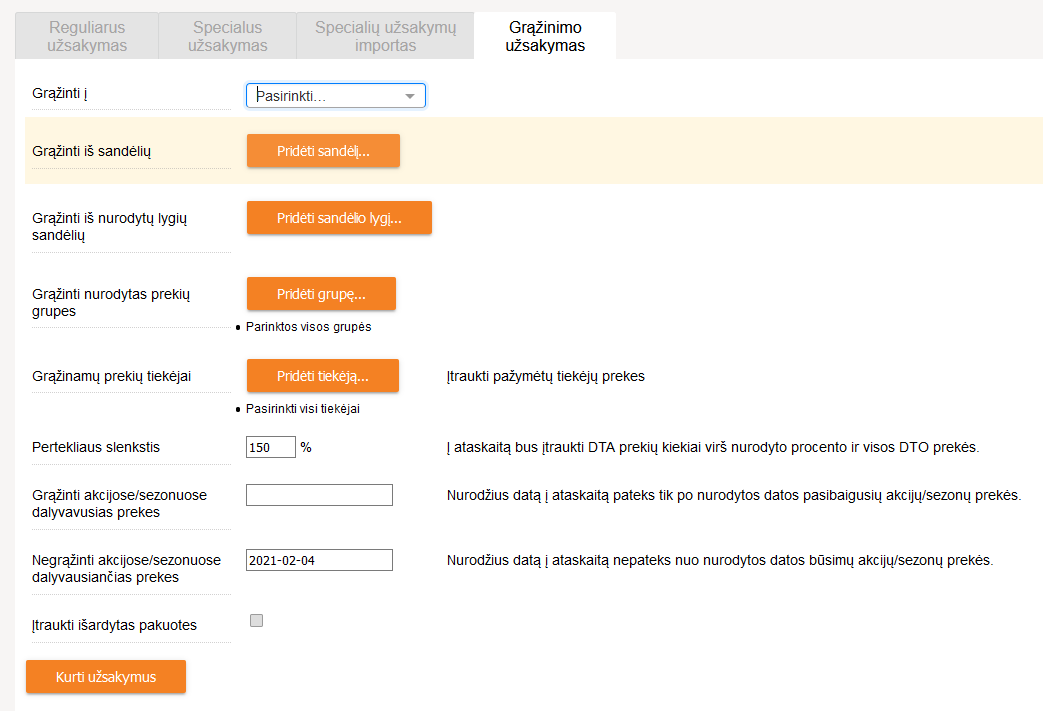Open the Pasirinkti... combo box
Viewport: 1043px width, 711px height.
pyautogui.click(x=325, y=96)
